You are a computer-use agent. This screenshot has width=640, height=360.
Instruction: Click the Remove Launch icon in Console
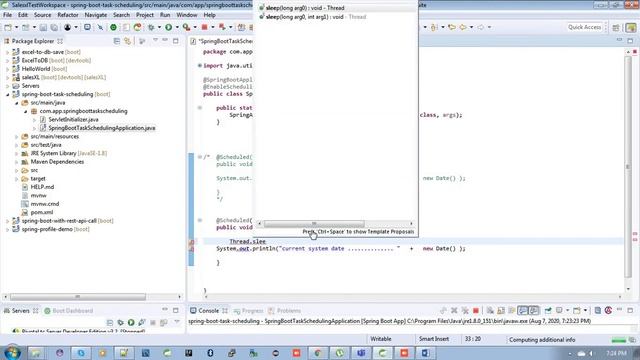pos(454,311)
